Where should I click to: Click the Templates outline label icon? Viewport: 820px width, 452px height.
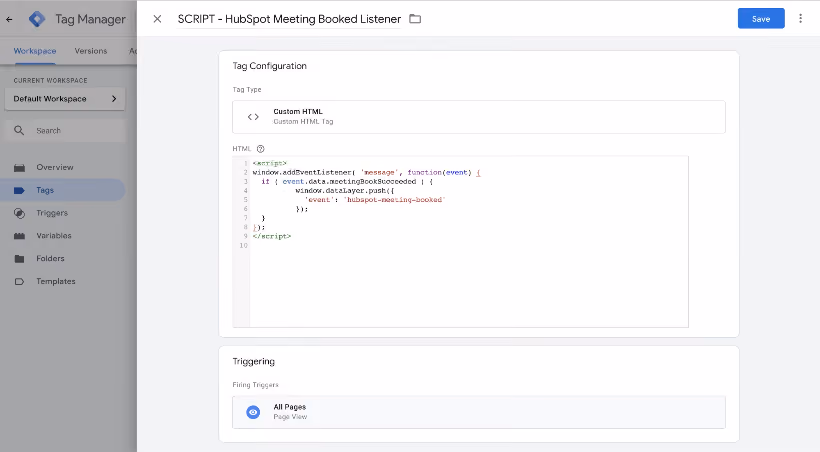[19, 281]
